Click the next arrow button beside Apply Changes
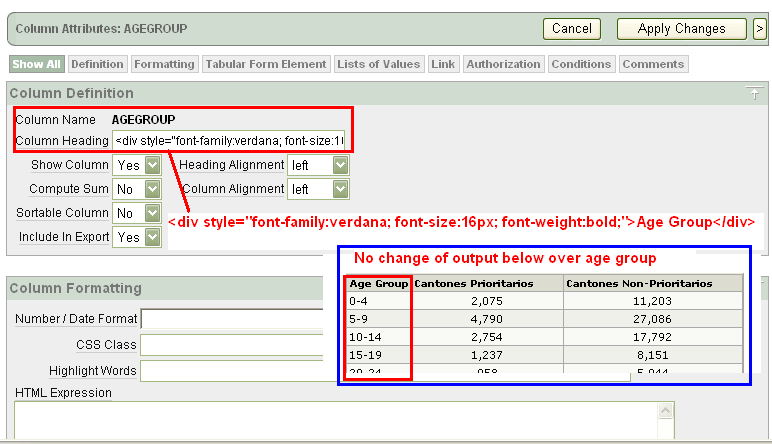 pyautogui.click(x=760, y=29)
